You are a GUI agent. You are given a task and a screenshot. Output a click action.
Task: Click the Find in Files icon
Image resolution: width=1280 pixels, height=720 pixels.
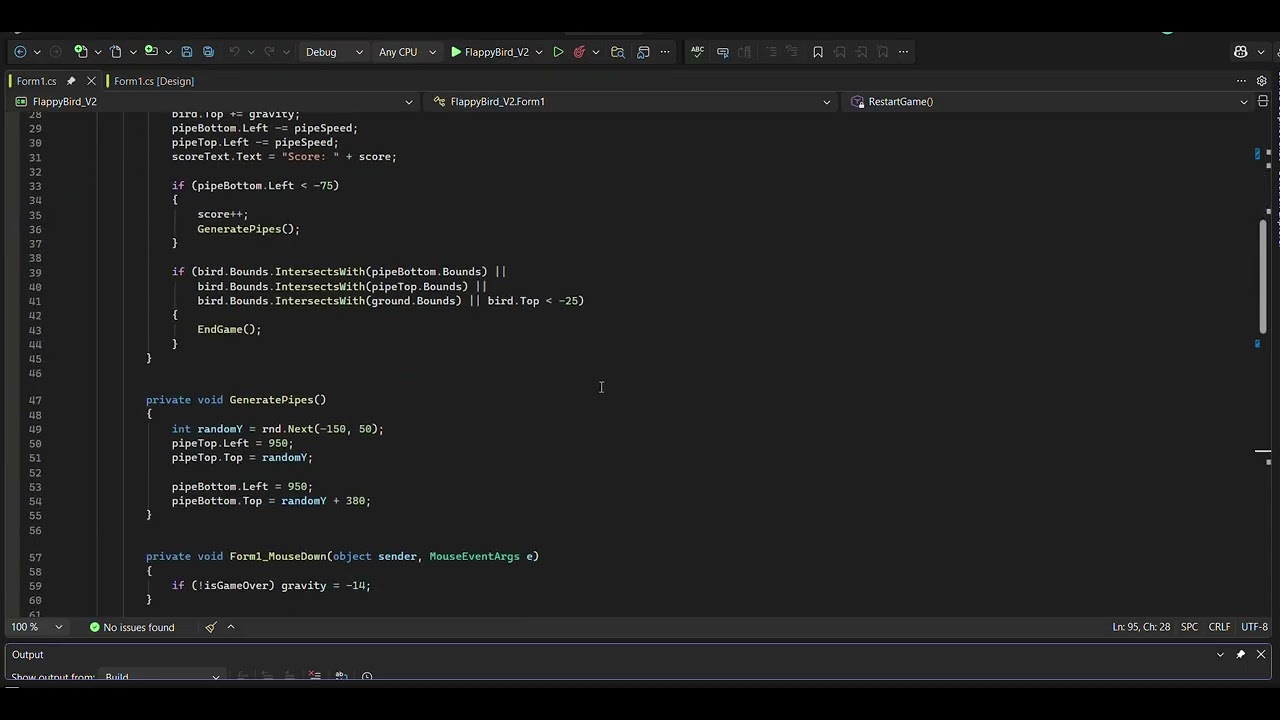pyautogui.click(x=618, y=52)
